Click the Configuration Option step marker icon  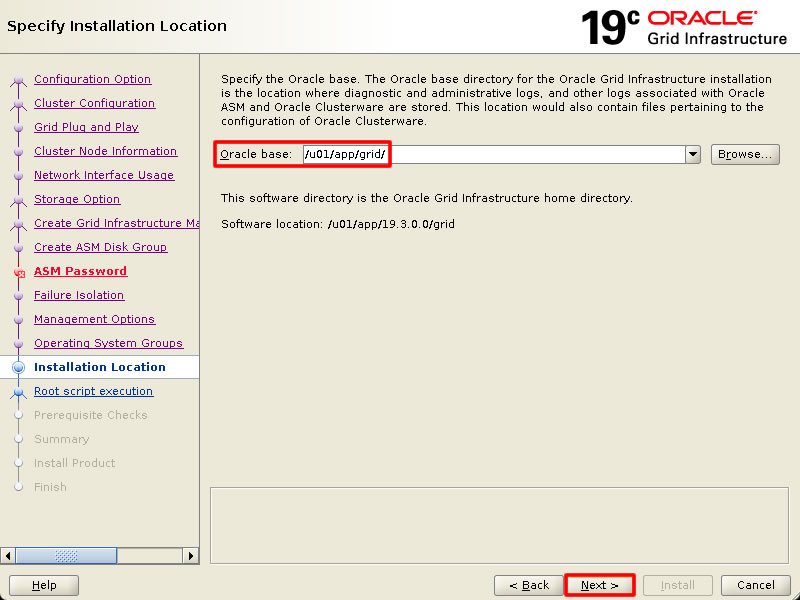click(18, 80)
